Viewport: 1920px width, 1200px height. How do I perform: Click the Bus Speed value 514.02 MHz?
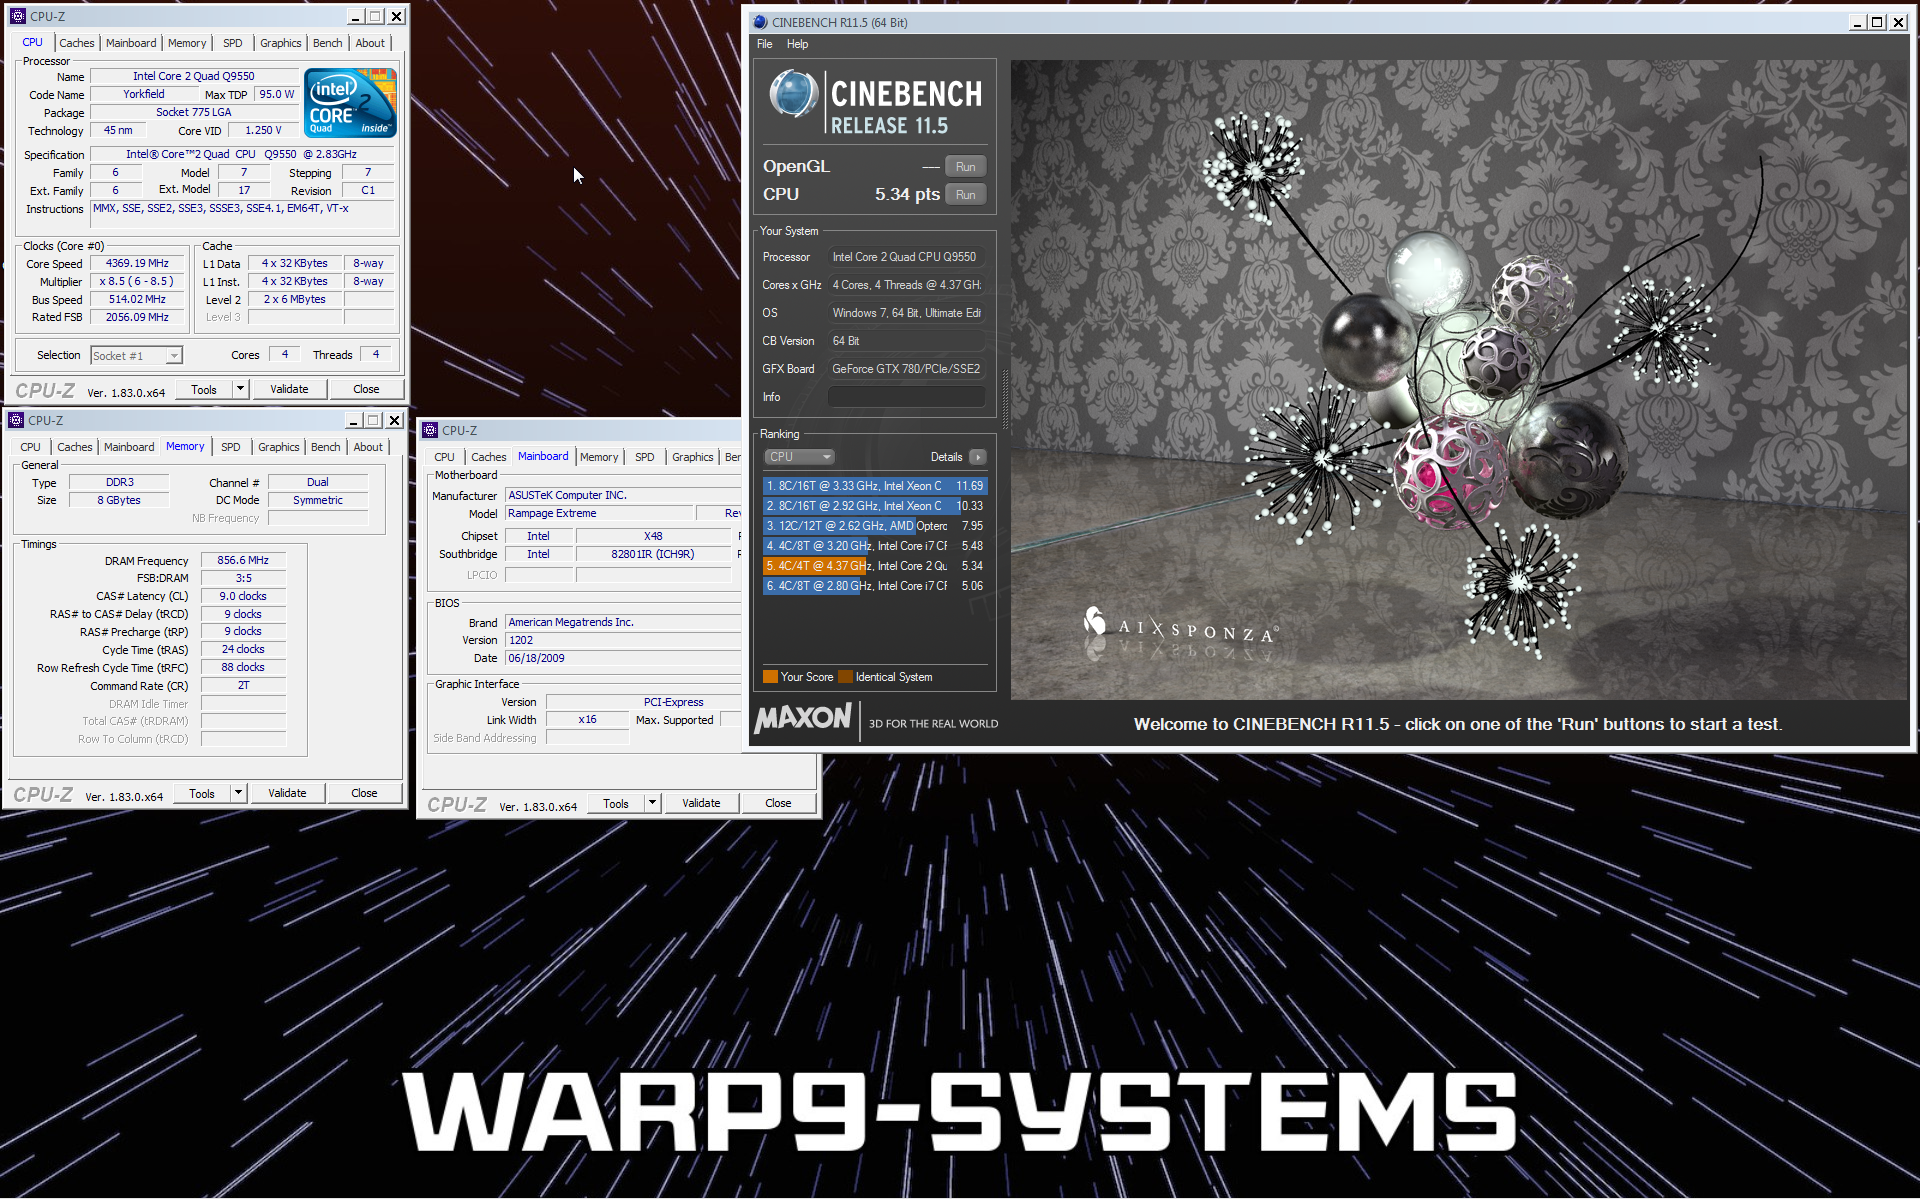137,300
